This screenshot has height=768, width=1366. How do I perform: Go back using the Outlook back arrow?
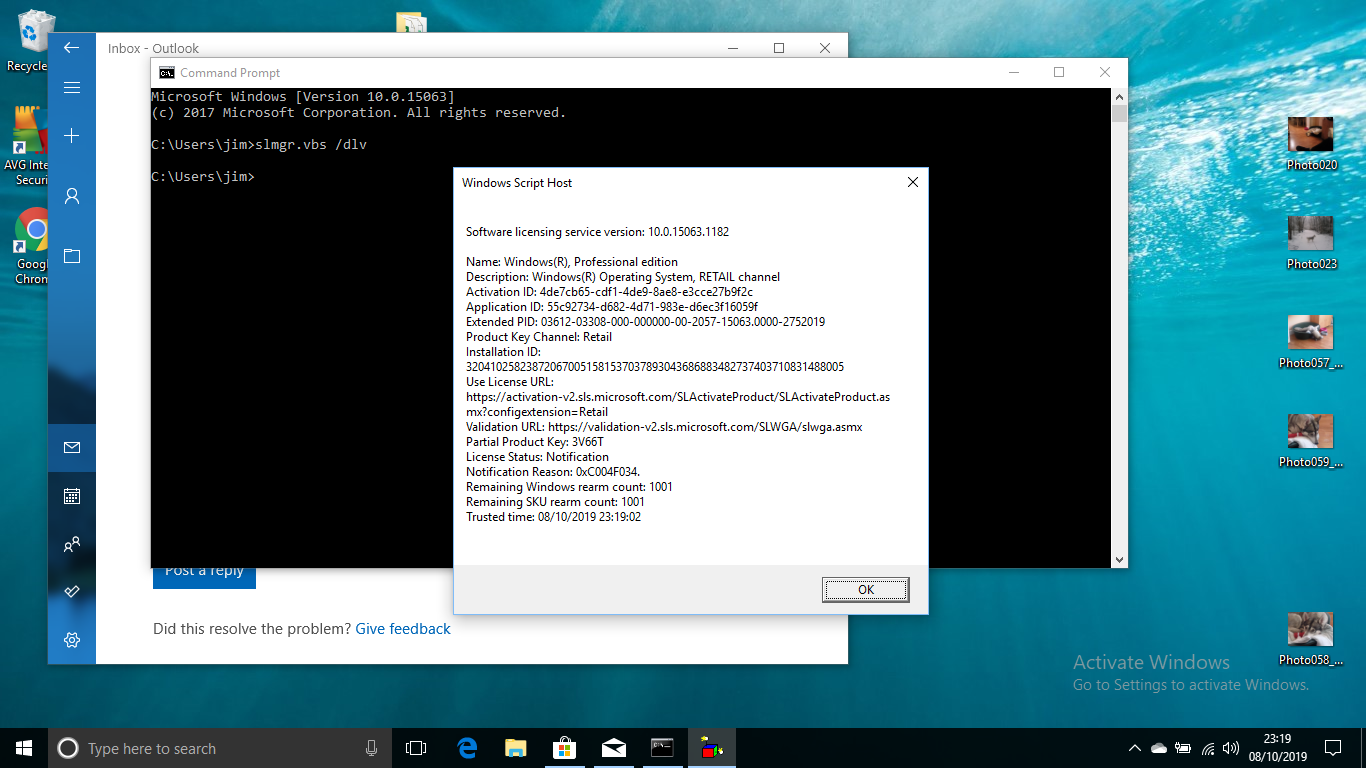tap(72, 48)
